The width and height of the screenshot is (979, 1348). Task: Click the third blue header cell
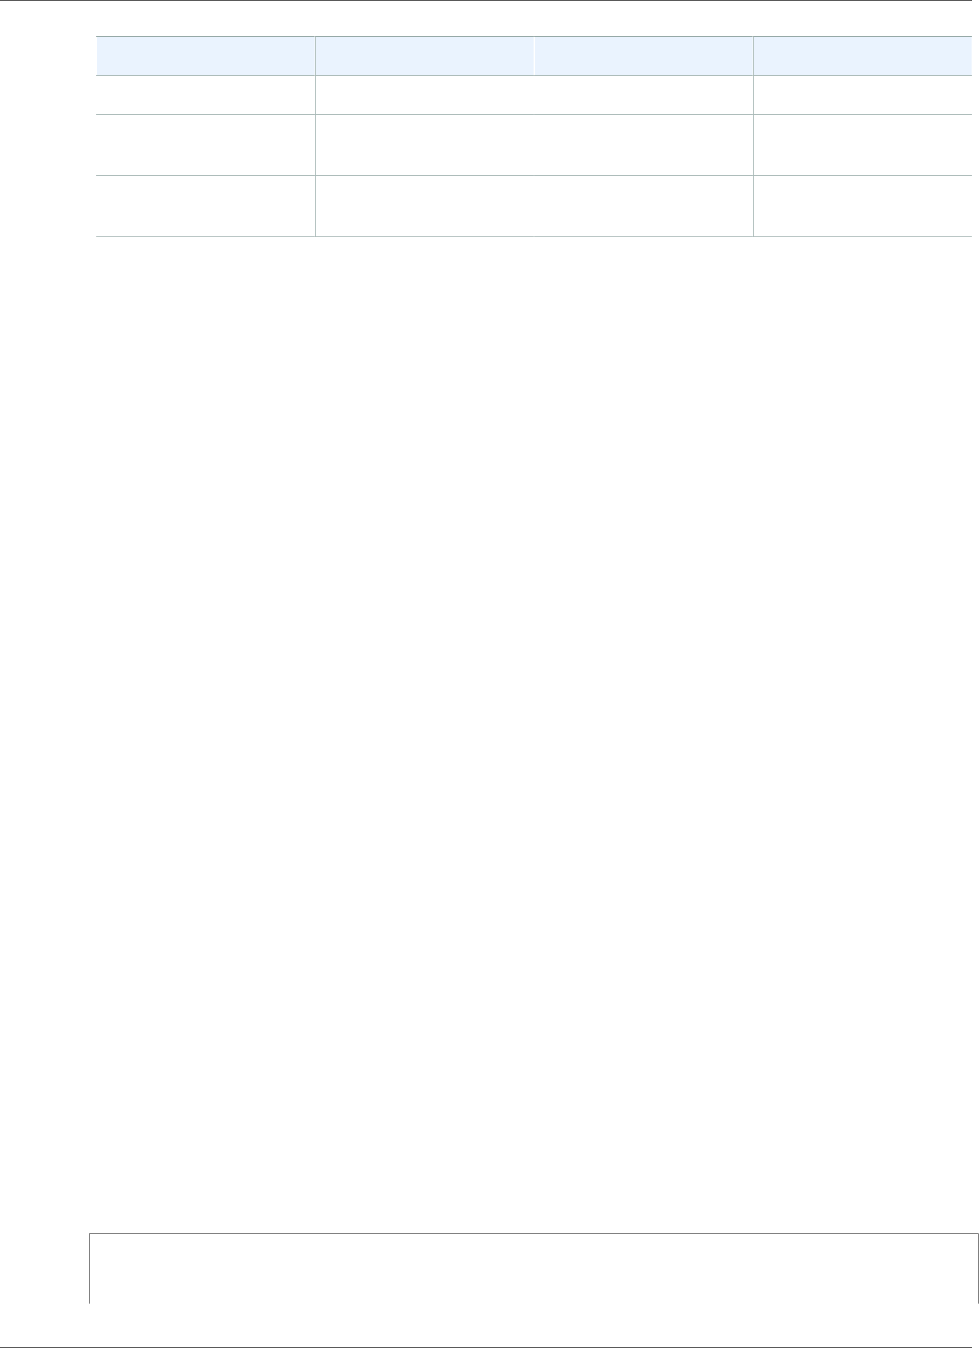coord(643,56)
